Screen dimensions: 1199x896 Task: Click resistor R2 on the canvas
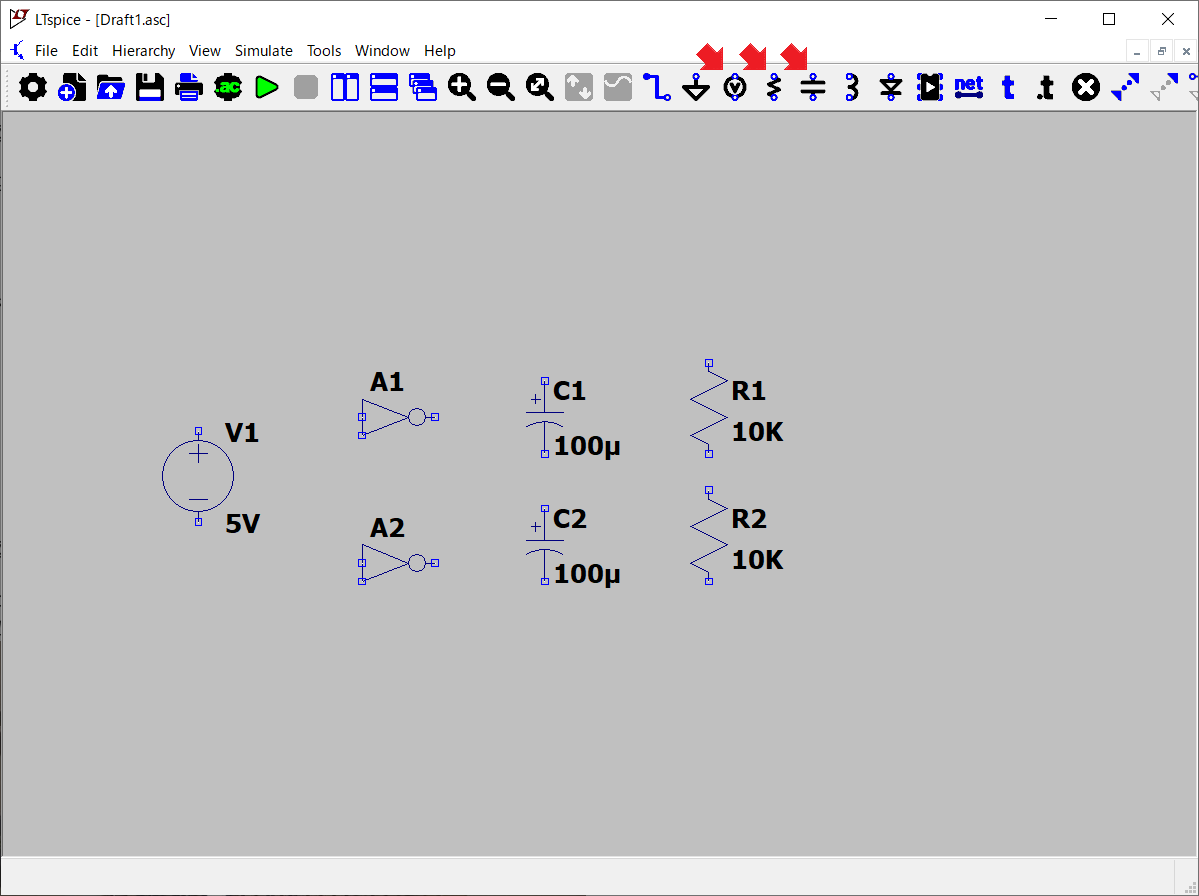point(708,536)
